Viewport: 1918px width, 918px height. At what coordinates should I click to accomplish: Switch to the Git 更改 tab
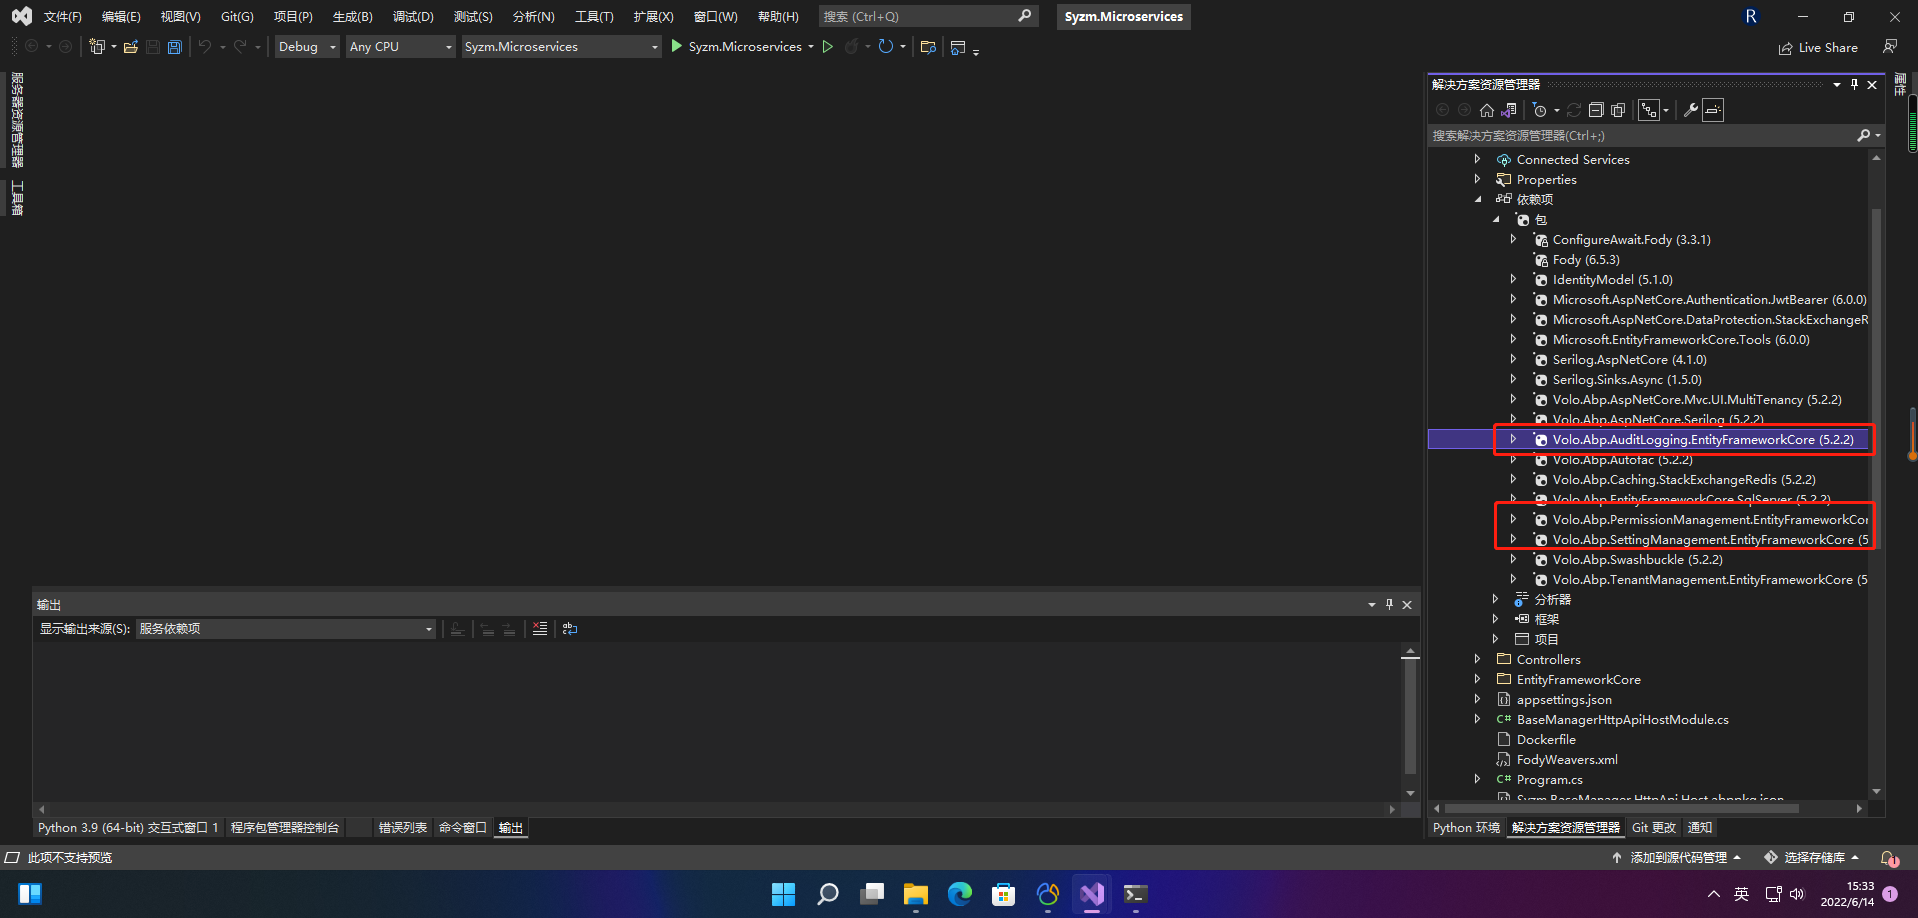point(1653,828)
